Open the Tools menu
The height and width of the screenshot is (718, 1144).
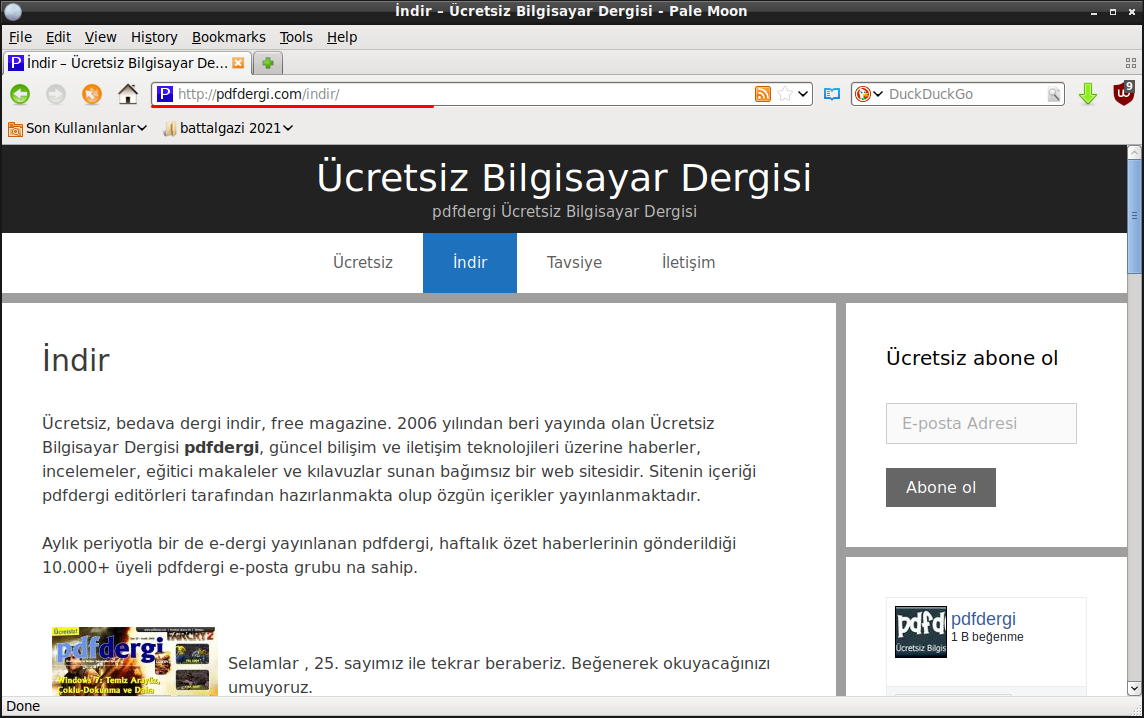(x=296, y=37)
